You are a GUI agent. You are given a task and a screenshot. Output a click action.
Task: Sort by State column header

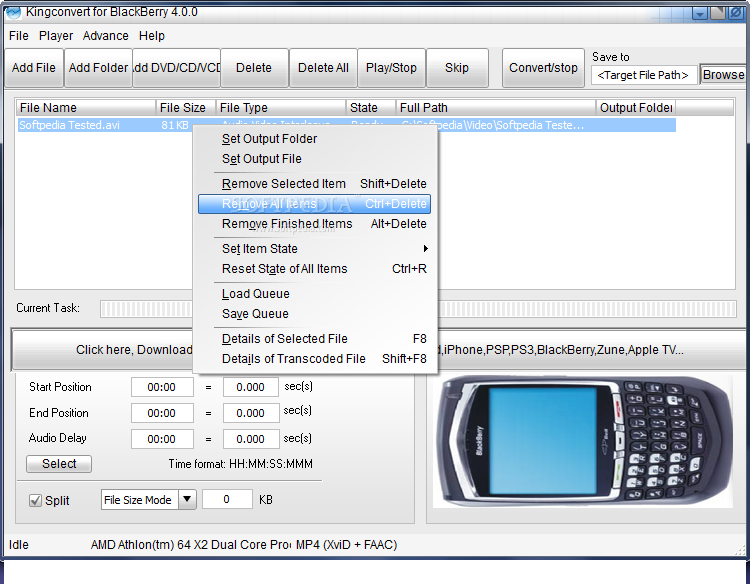371,108
